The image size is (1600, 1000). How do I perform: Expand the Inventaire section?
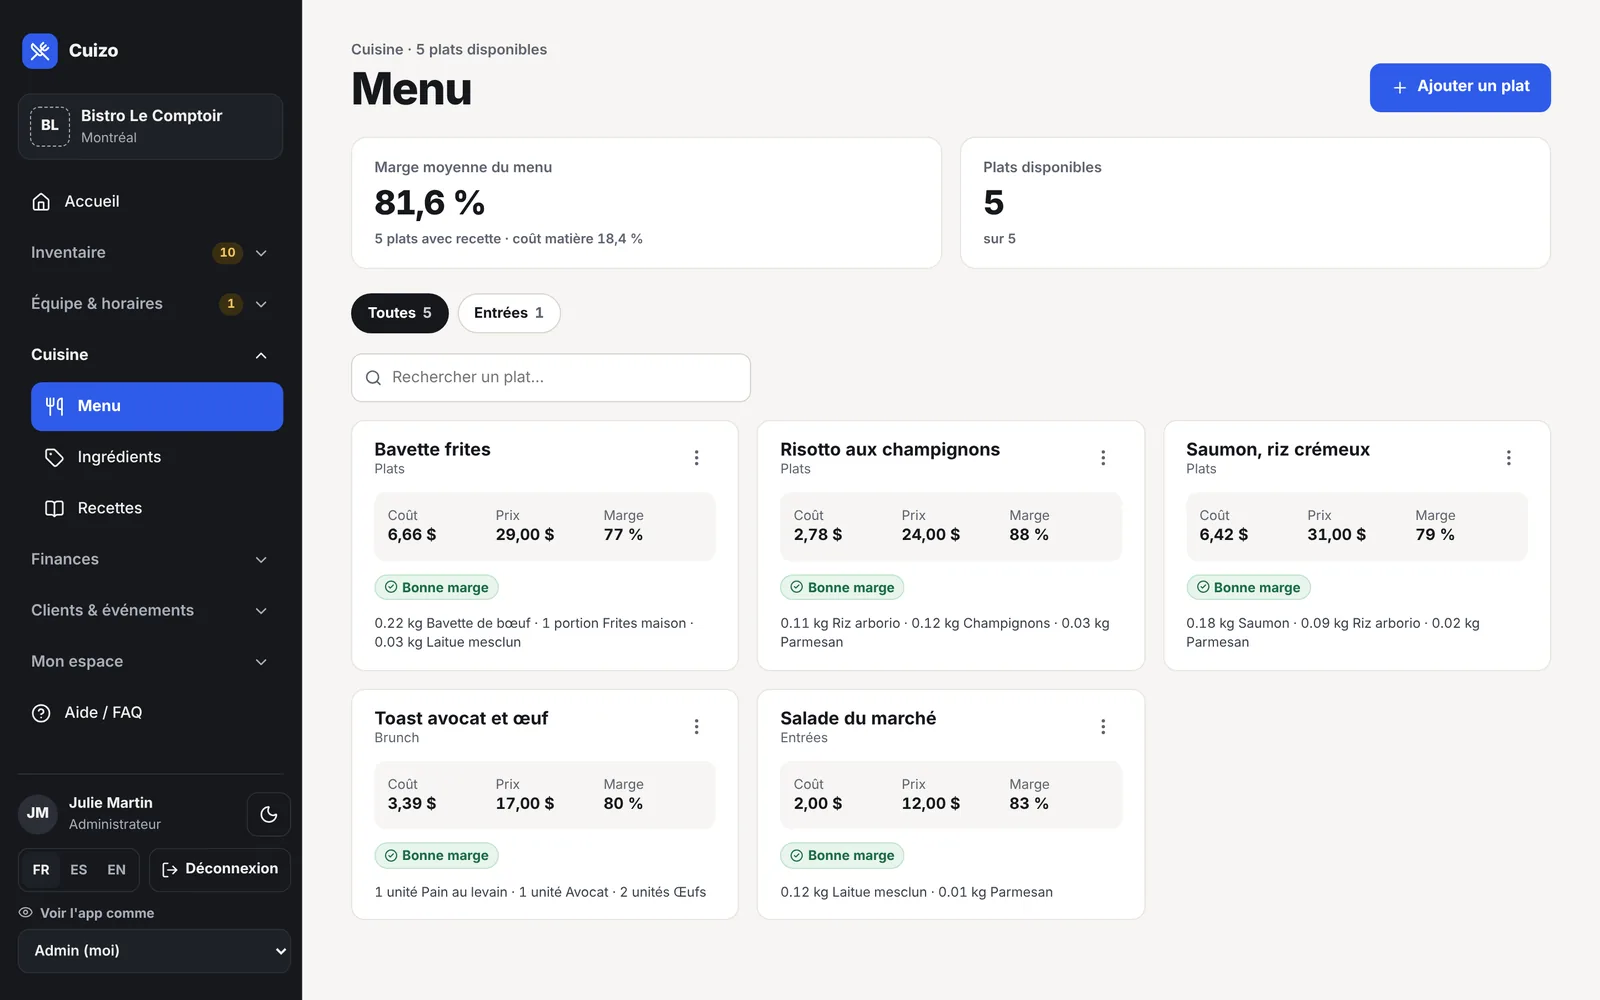[x=150, y=253]
